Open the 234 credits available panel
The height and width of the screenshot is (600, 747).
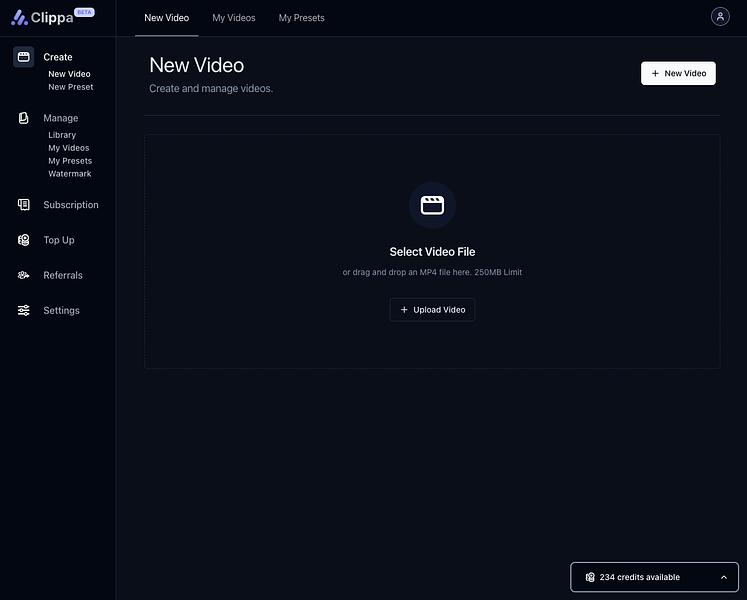pyautogui.click(x=654, y=577)
